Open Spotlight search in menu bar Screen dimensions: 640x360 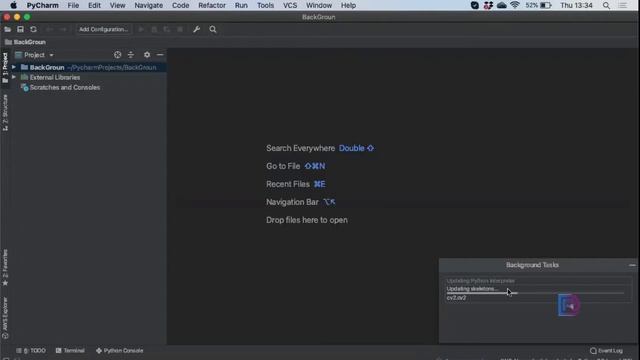point(607,5)
